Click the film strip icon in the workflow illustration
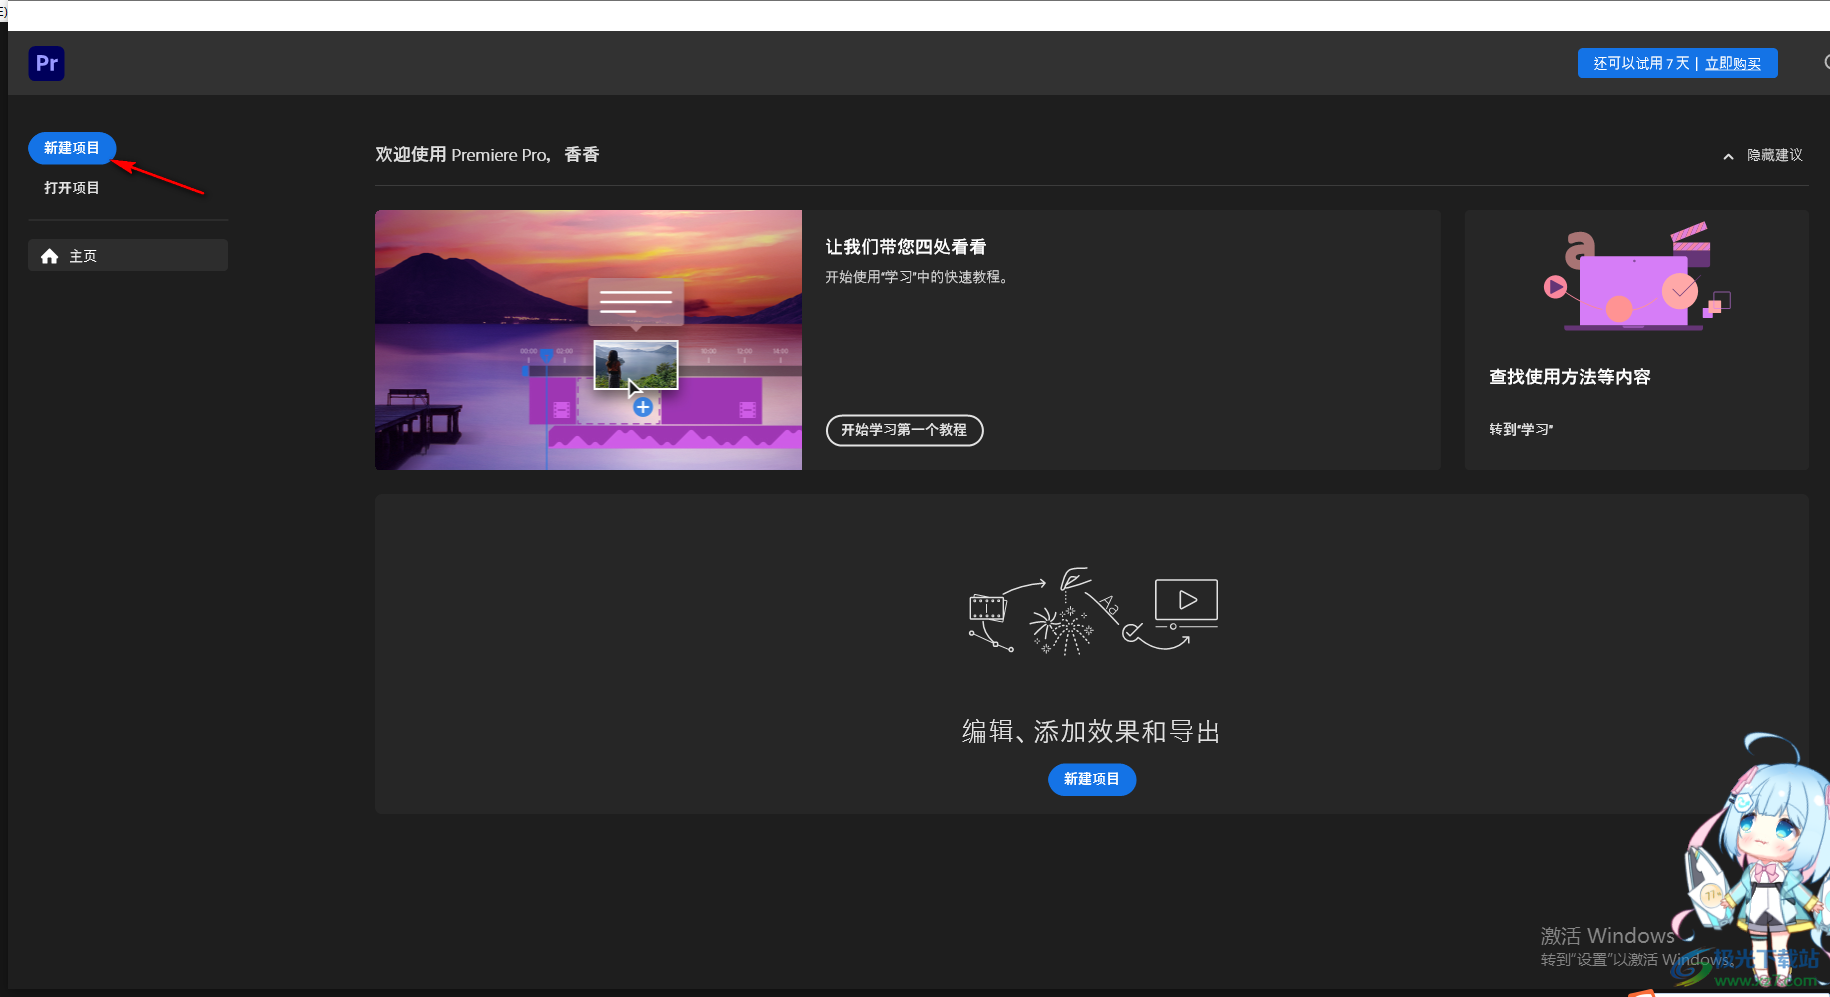Screen dimensions: 1830x997 (x=987, y=607)
